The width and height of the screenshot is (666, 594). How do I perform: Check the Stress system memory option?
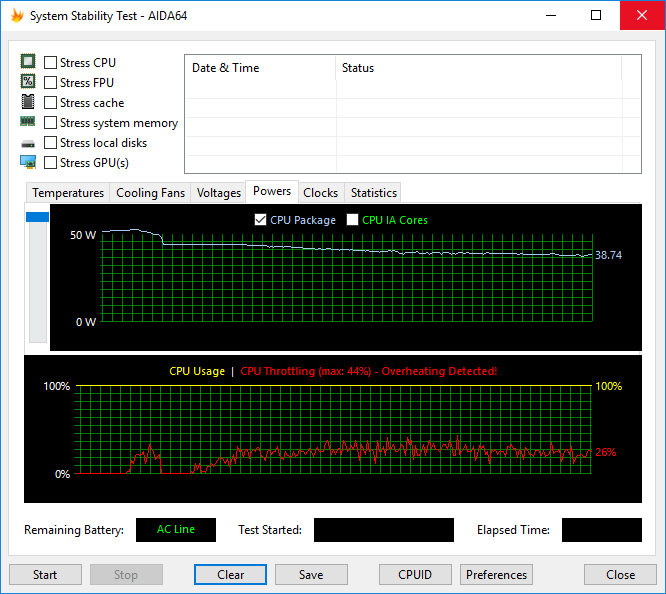coord(51,122)
